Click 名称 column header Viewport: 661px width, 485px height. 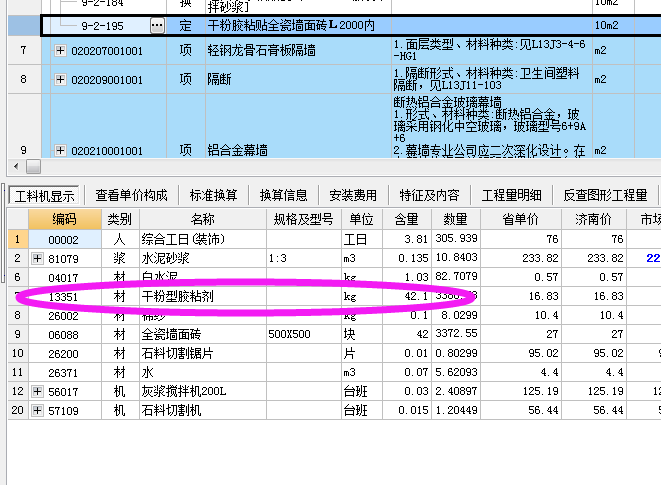click(203, 219)
